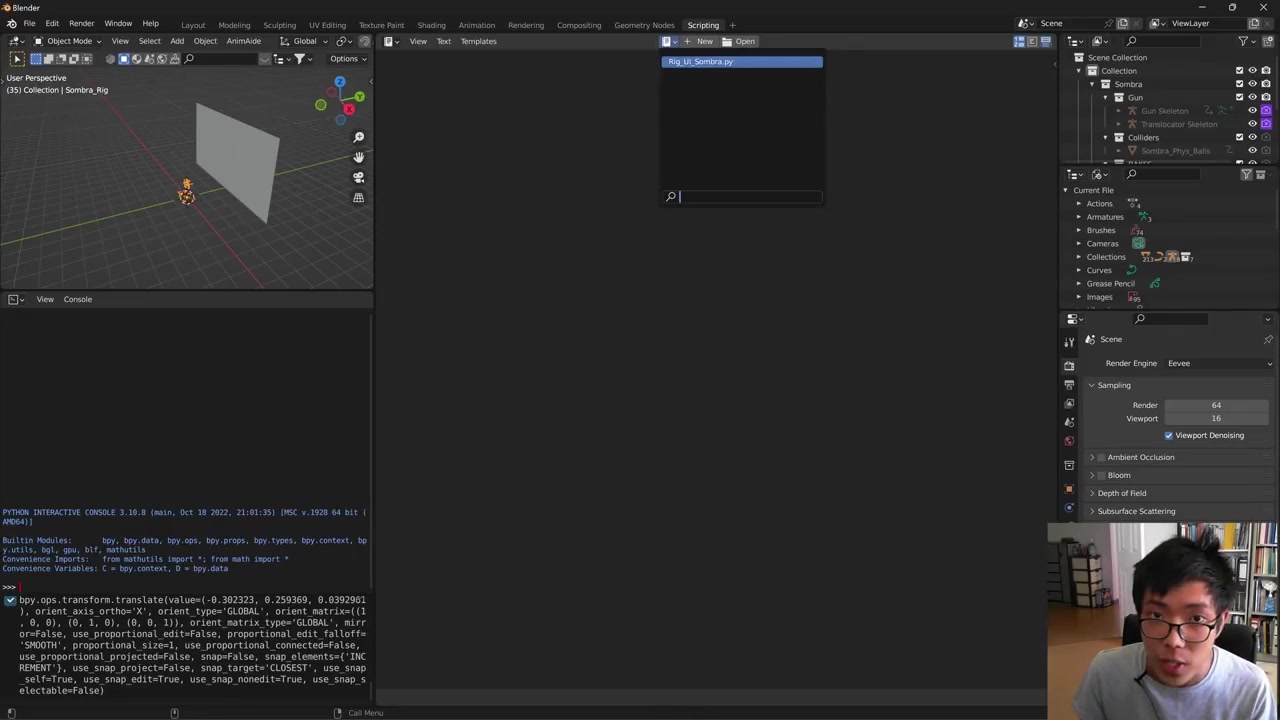Expand the Armatures entry in Current File
This screenshot has height=720, width=1280.
point(1078,217)
